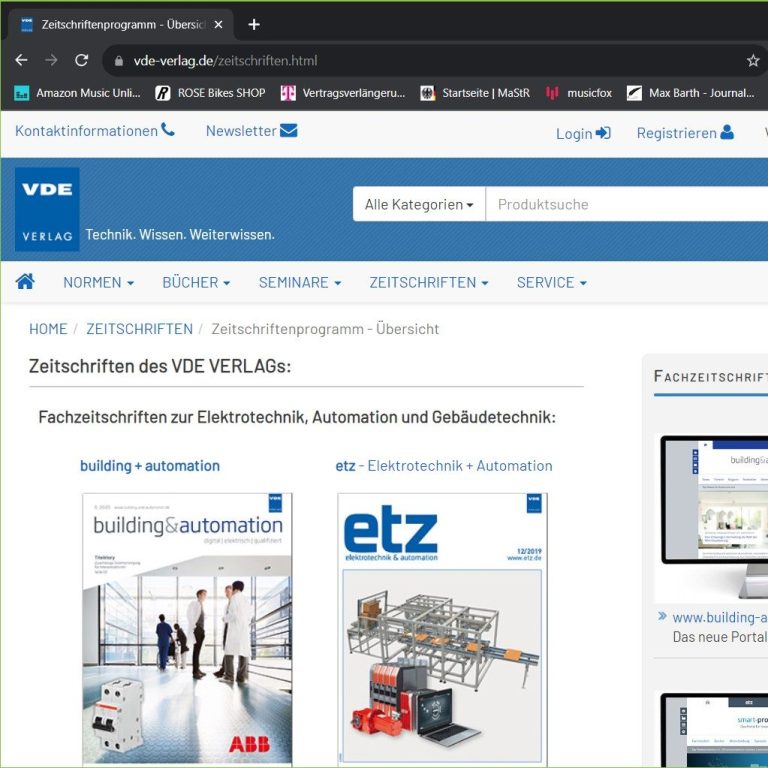Open the building + automation title link
Screen dimensions: 768x768
tap(150, 465)
